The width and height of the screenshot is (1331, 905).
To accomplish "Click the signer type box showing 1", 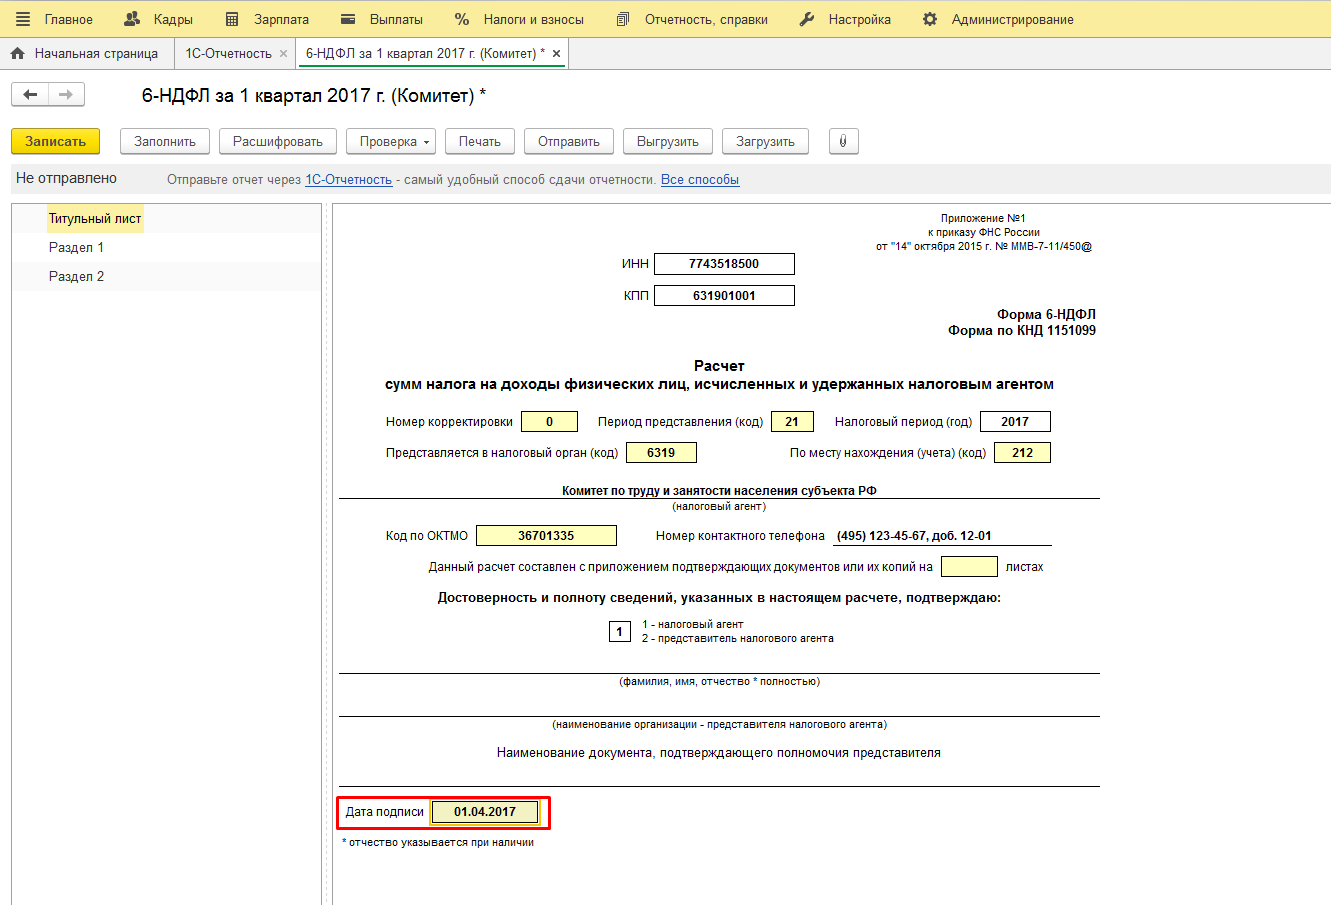I will pyautogui.click(x=620, y=632).
